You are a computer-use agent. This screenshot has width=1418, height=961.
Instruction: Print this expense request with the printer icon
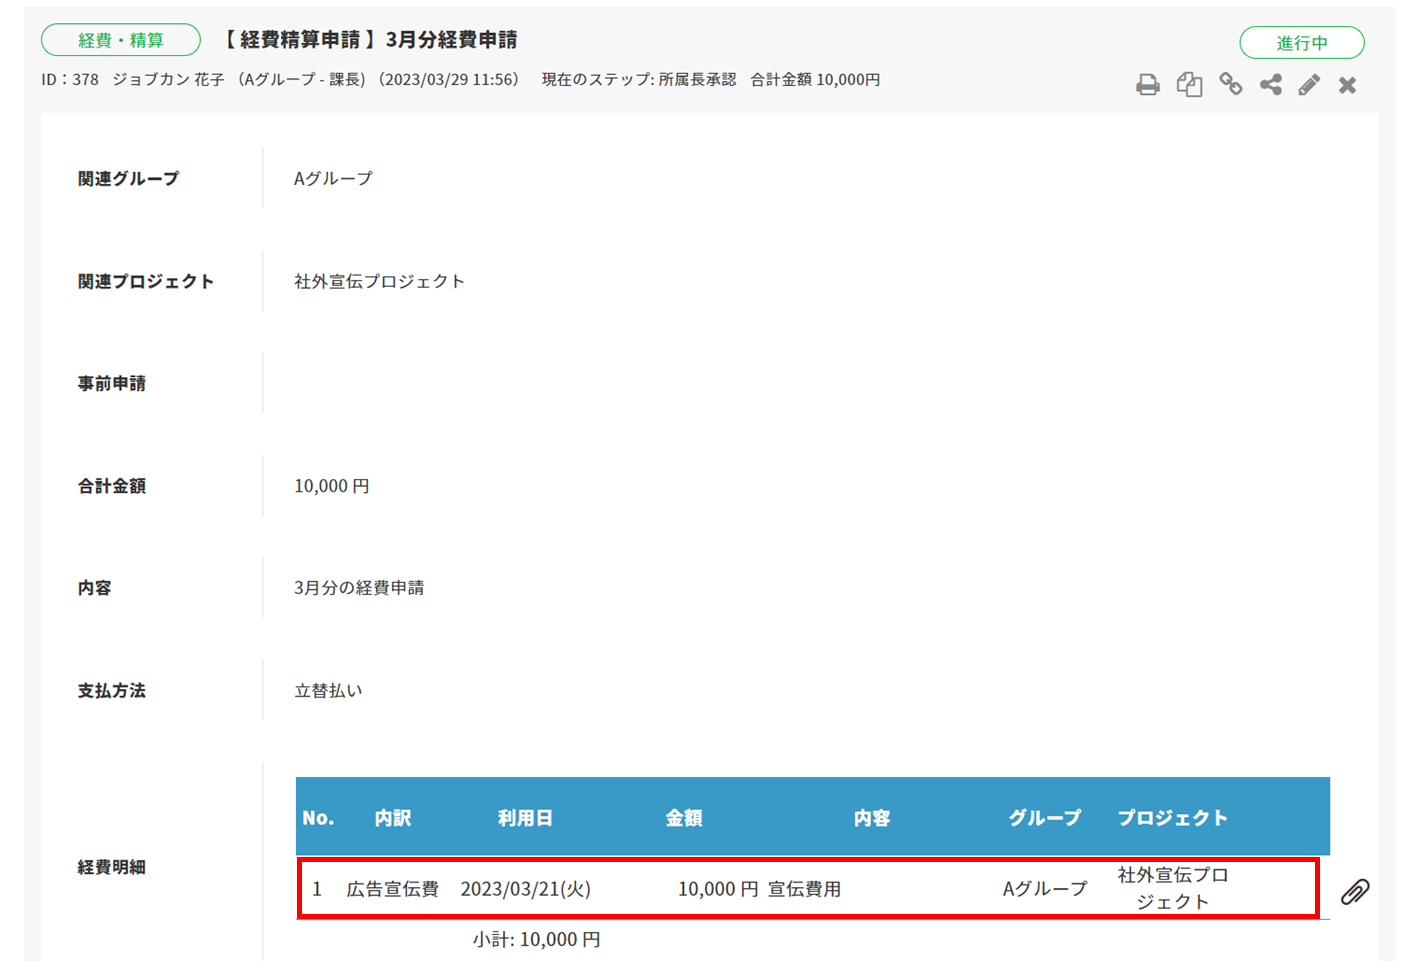[1147, 85]
